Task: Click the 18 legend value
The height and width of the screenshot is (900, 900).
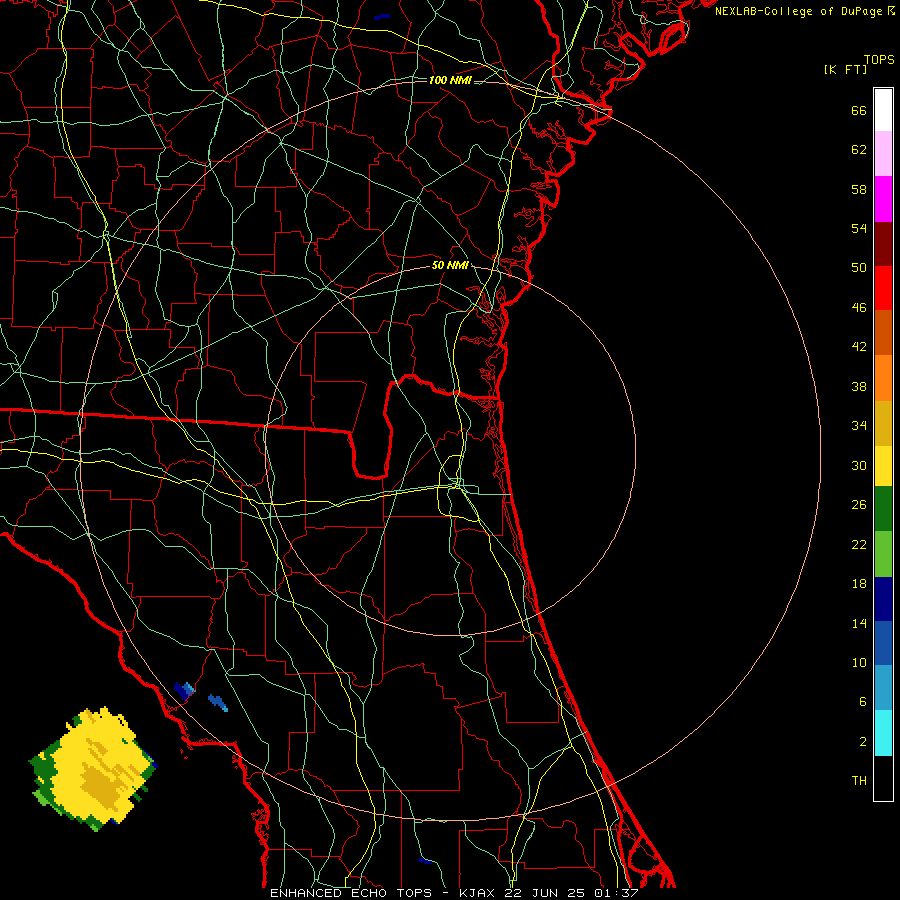Action: coord(859,584)
